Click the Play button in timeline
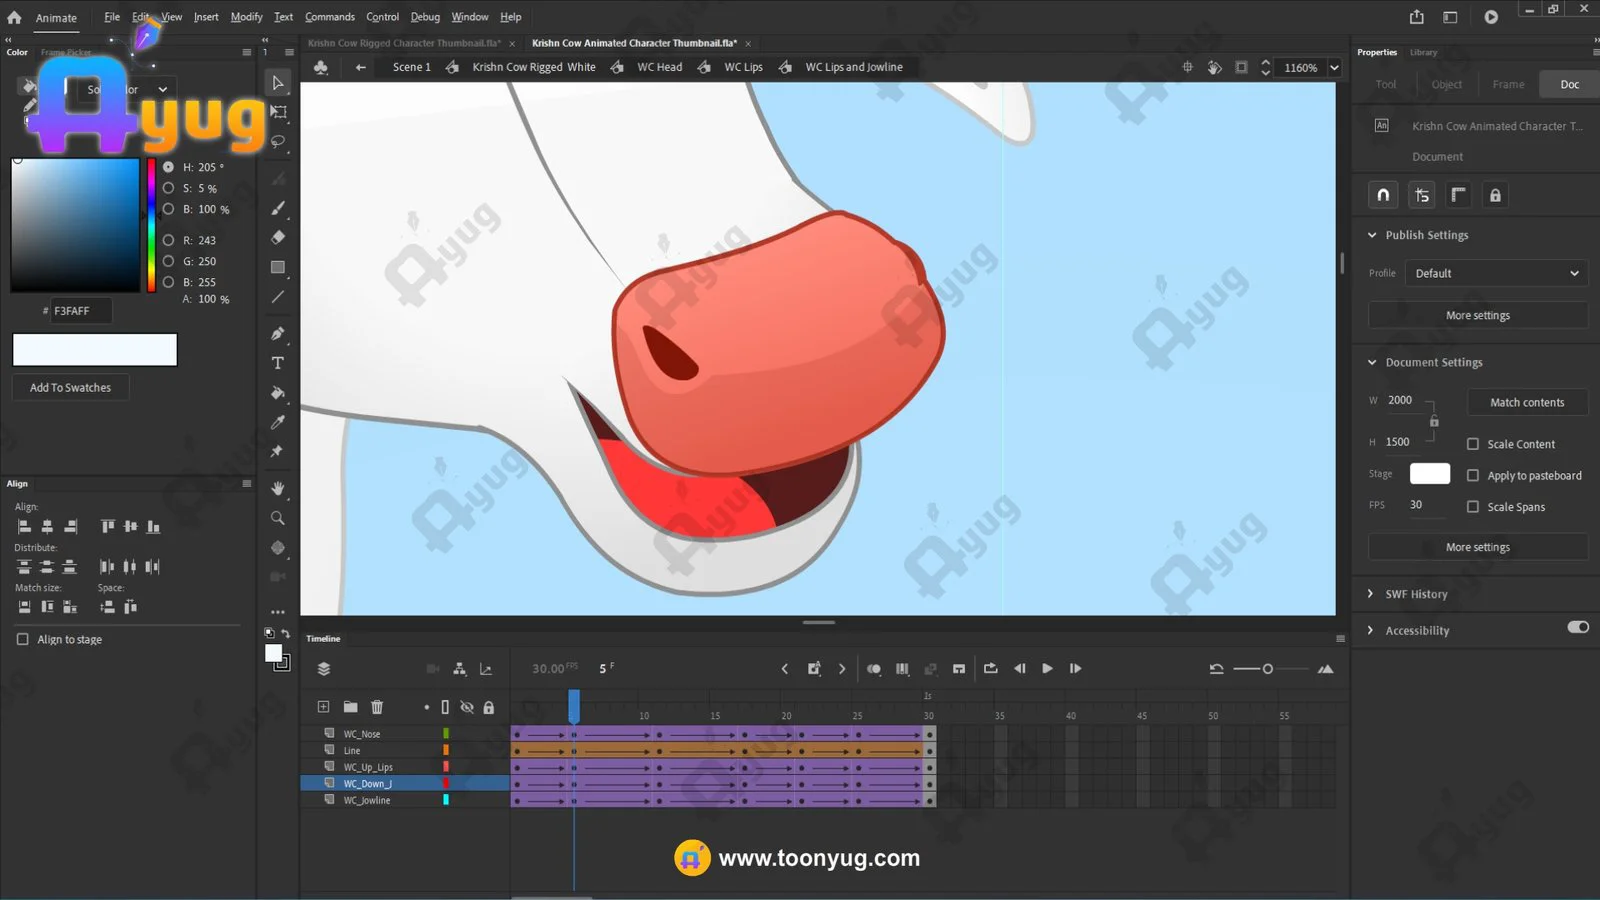 (x=1047, y=669)
